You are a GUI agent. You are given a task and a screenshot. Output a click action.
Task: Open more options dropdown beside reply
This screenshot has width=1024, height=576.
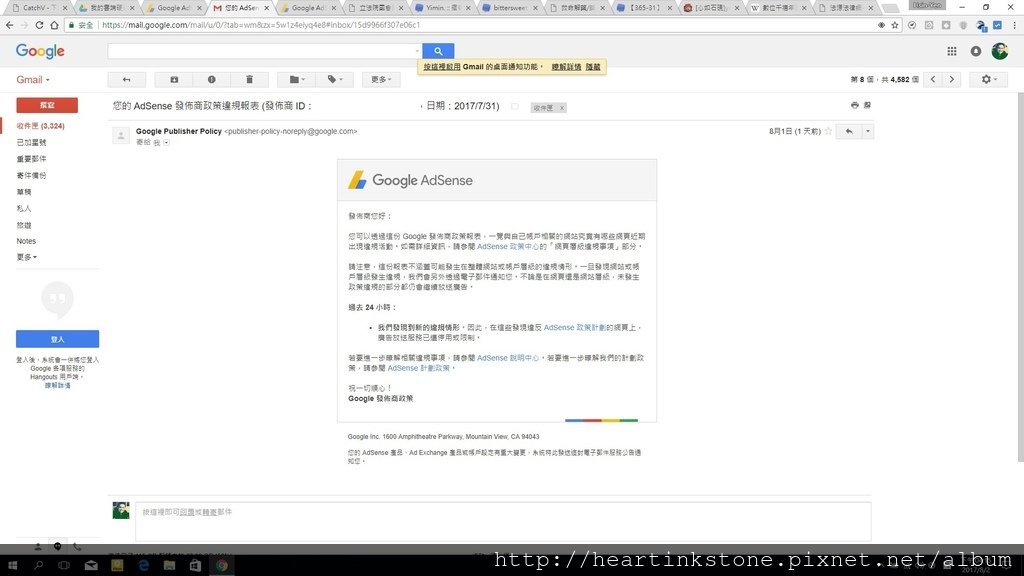click(x=867, y=131)
